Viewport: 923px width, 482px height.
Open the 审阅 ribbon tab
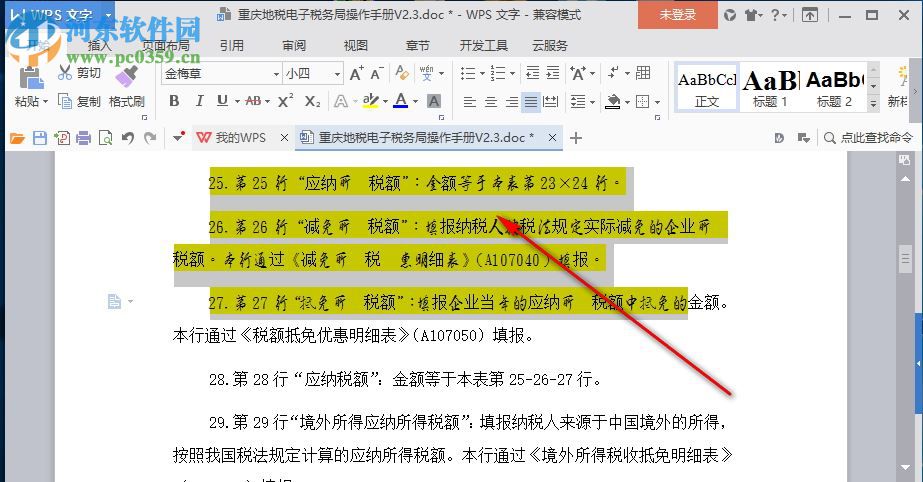click(294, 45)
